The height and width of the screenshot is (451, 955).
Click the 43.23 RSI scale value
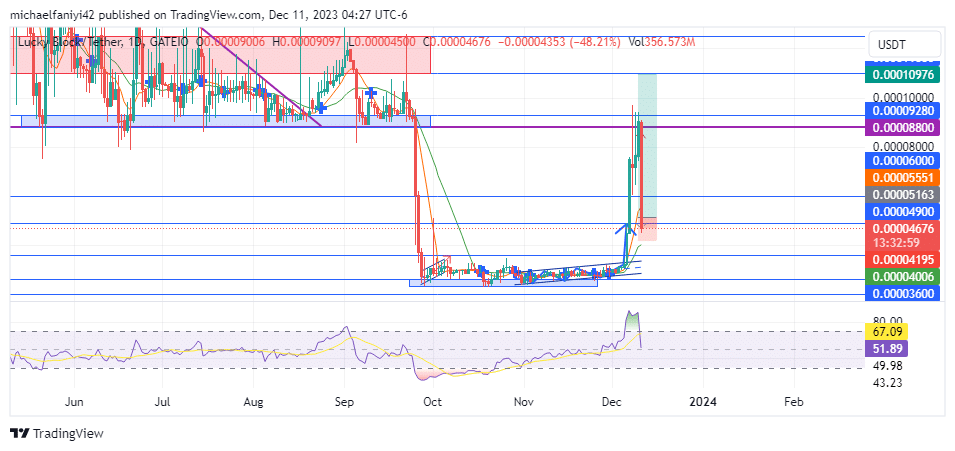(x=886, y=383)
